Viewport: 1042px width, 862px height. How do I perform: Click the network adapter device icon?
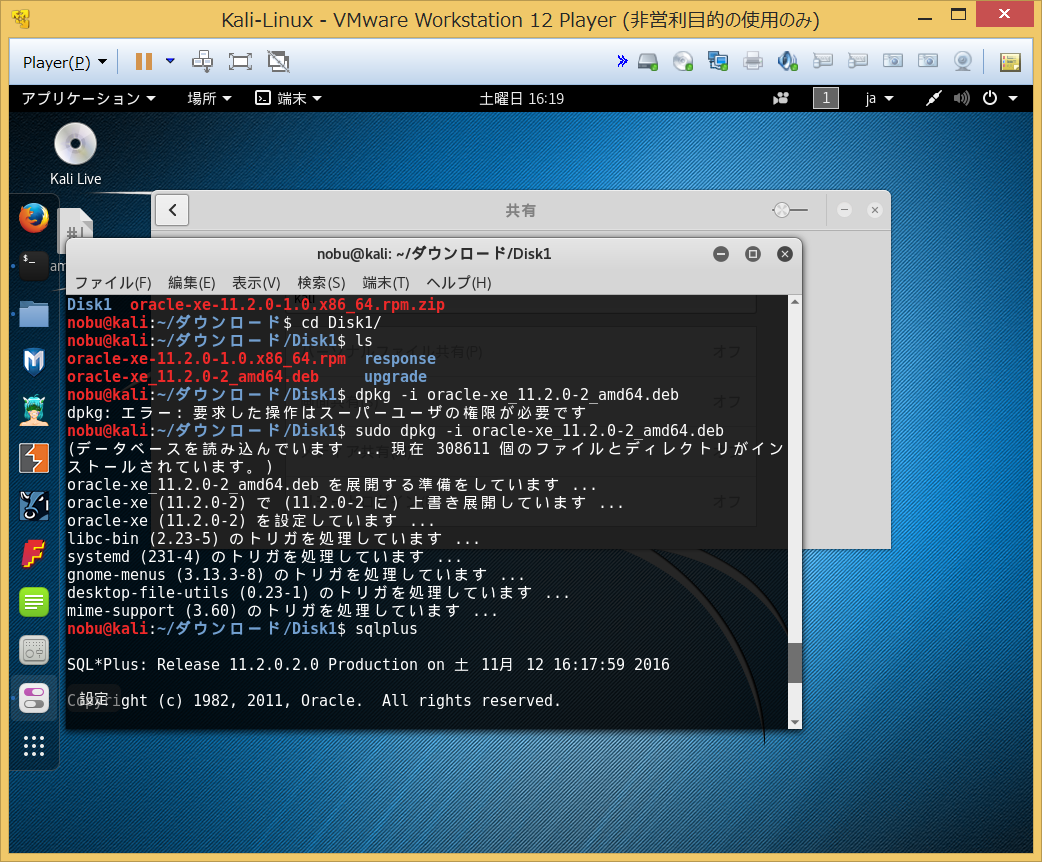[x=718, y=62]
